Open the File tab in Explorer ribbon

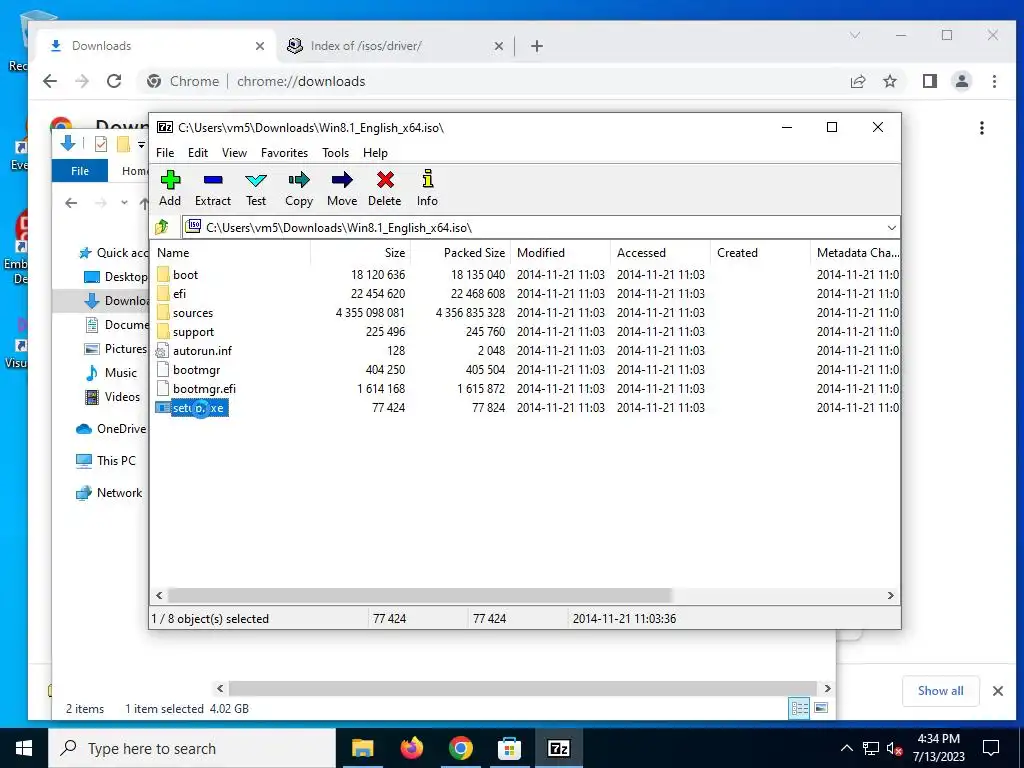click(x=80, y=171)
